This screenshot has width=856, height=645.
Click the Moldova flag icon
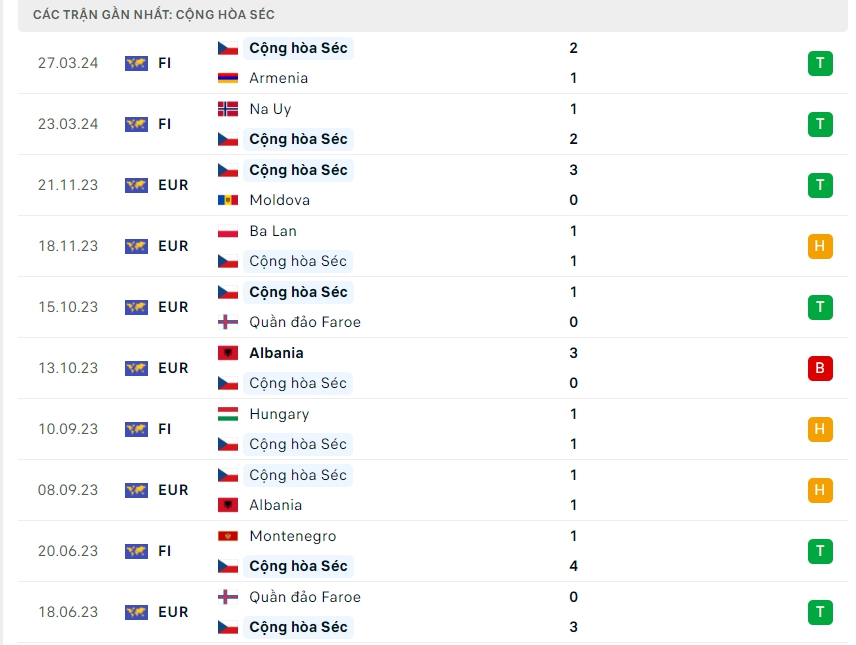tap(228, 200)
